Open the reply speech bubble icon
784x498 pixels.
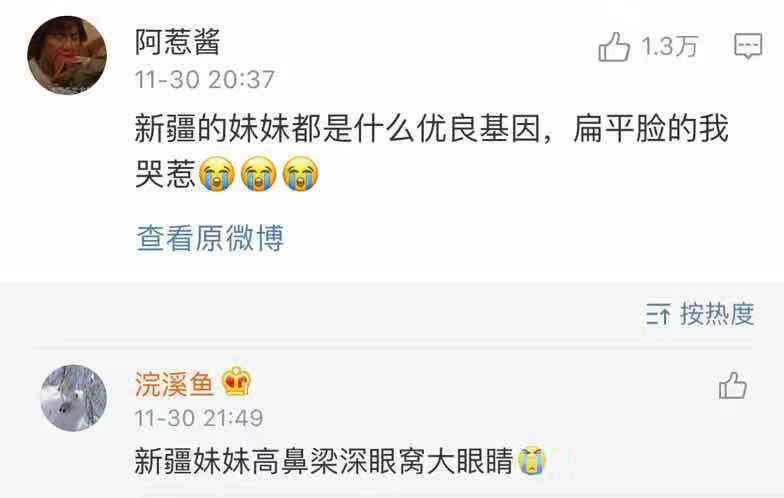(x=748, y=46)
